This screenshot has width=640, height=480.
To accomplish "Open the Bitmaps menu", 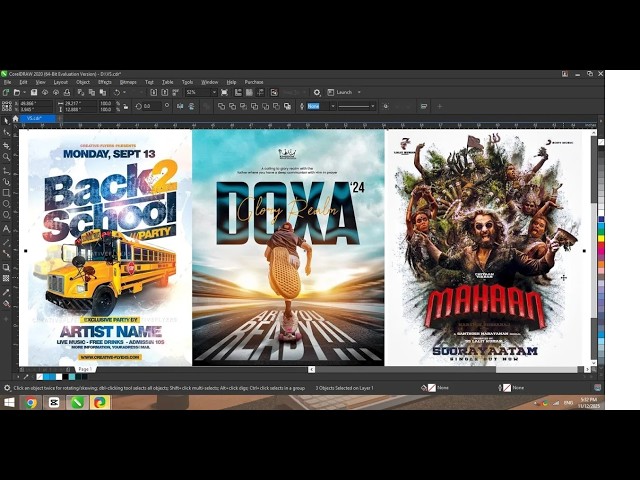I will 128,82.
